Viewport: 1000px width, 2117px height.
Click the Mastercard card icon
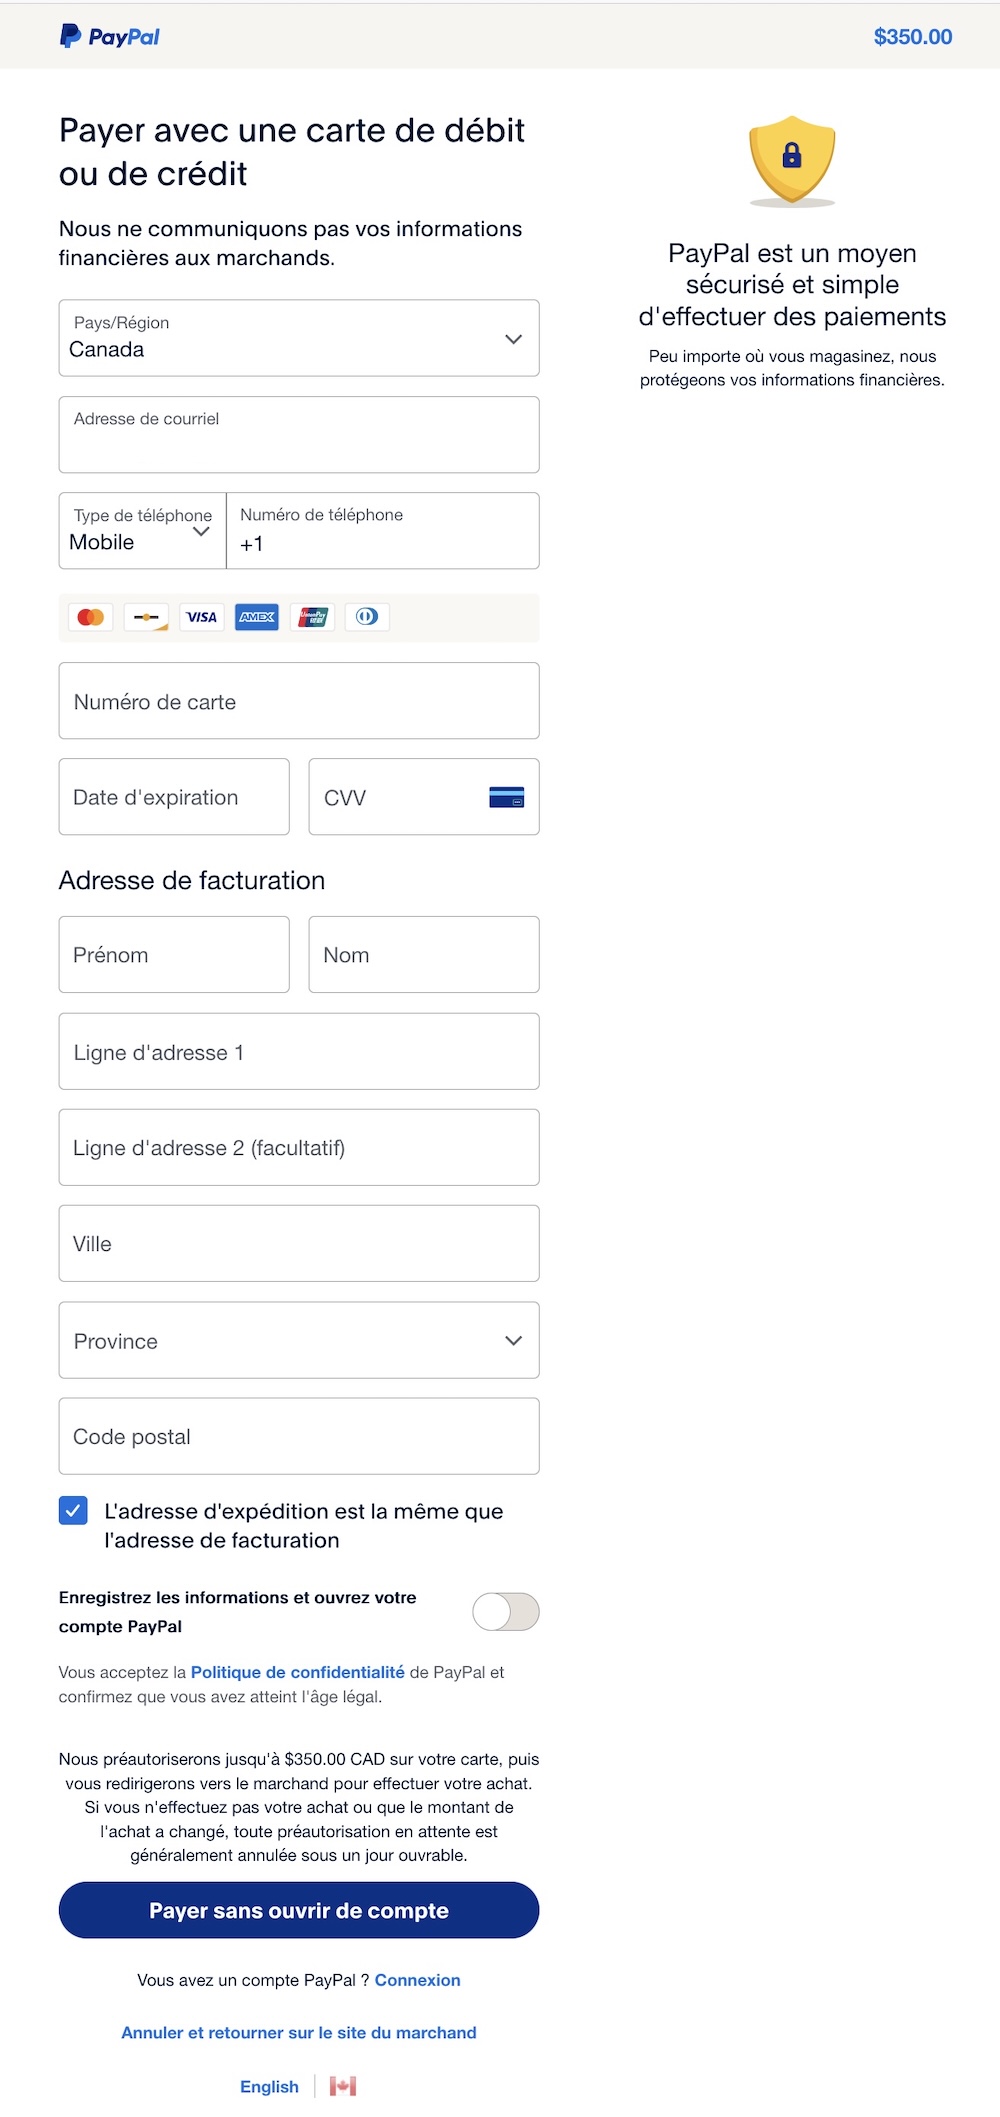coord(91,617)
